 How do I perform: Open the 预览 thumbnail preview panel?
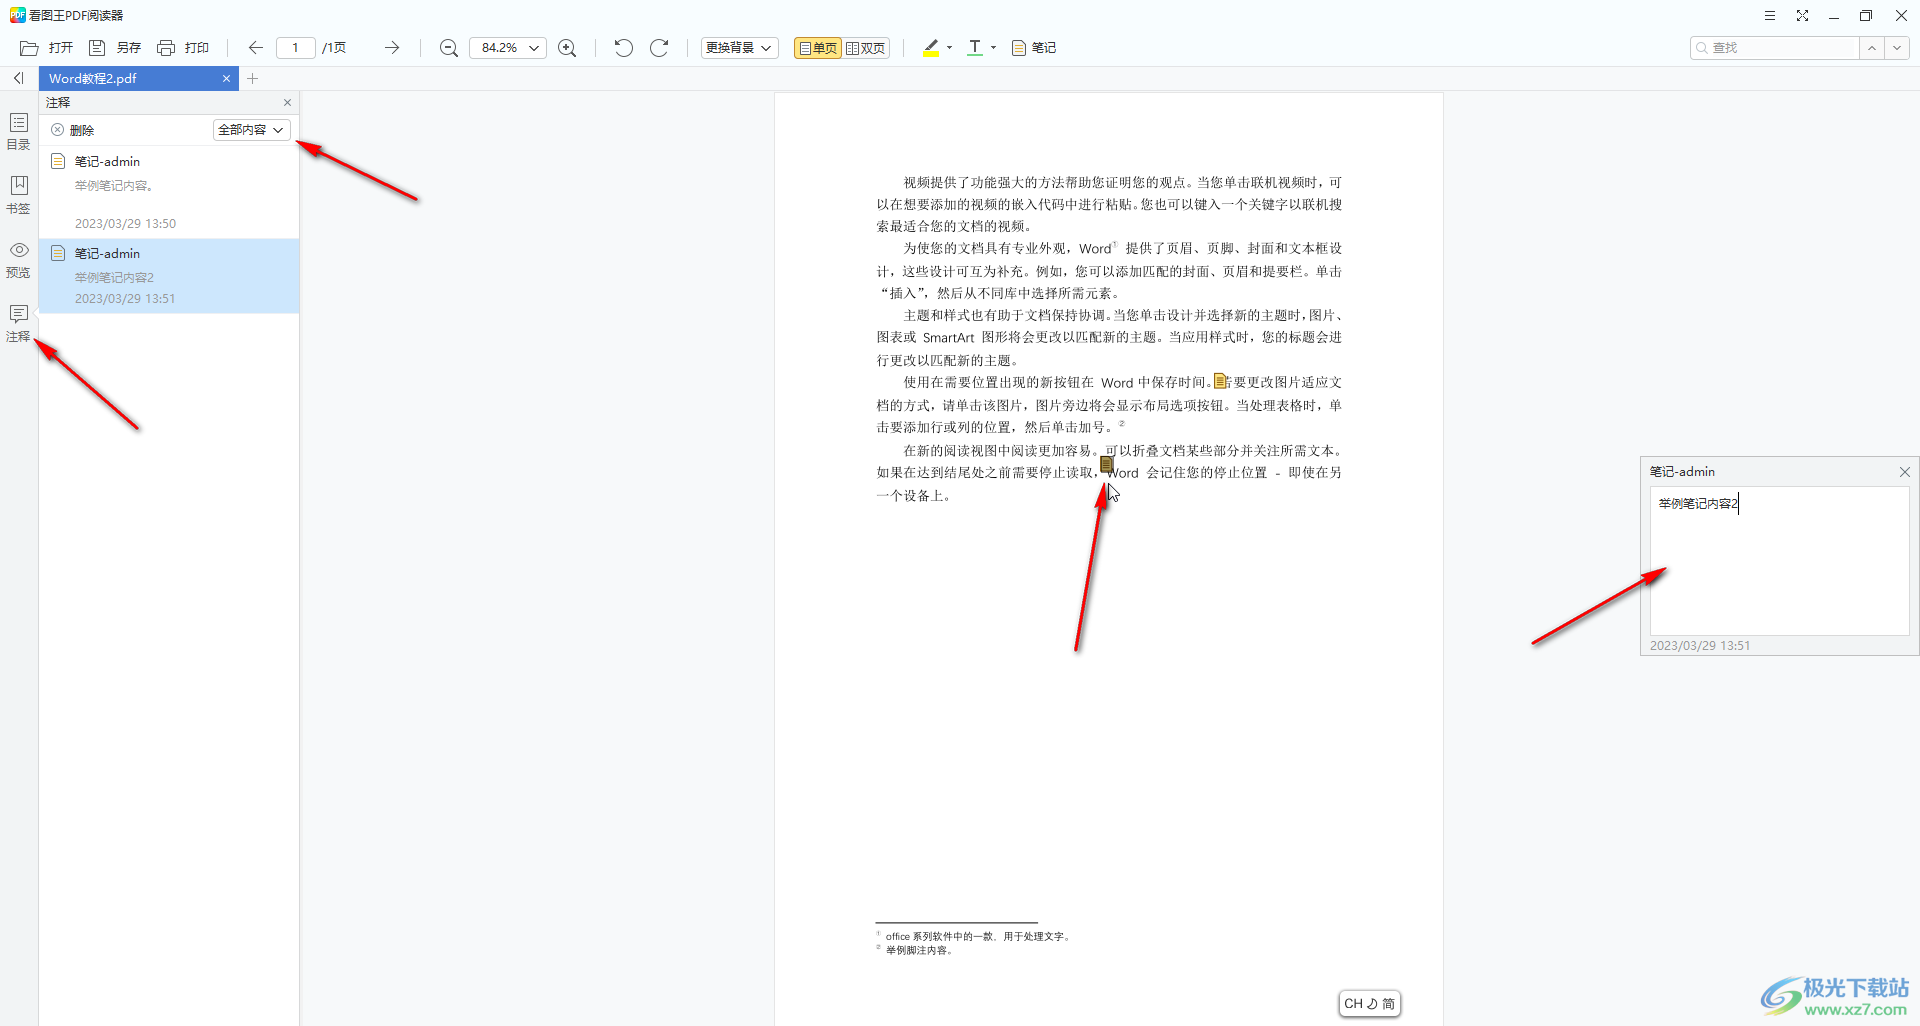coord(18,259)
